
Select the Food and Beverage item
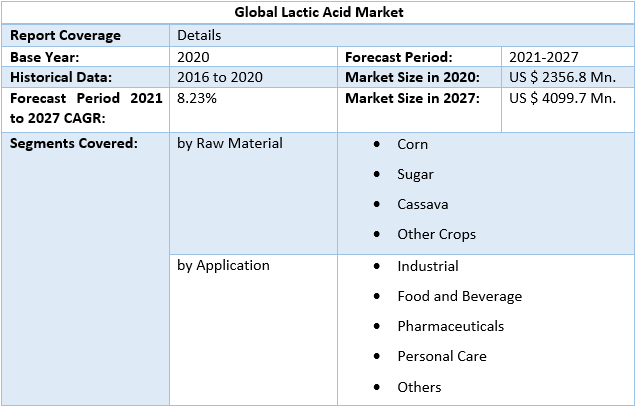pos(459,296)
